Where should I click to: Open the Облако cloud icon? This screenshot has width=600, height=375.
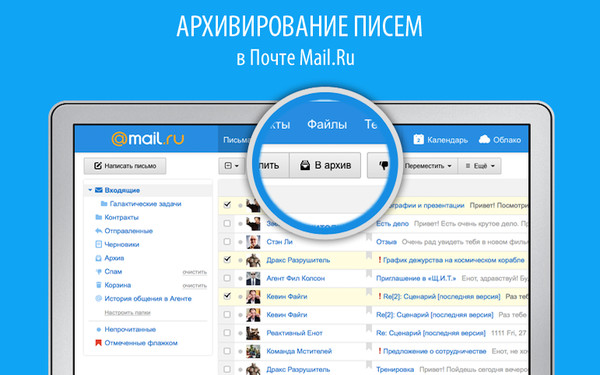pyautogui.click(x=484, y=139)
